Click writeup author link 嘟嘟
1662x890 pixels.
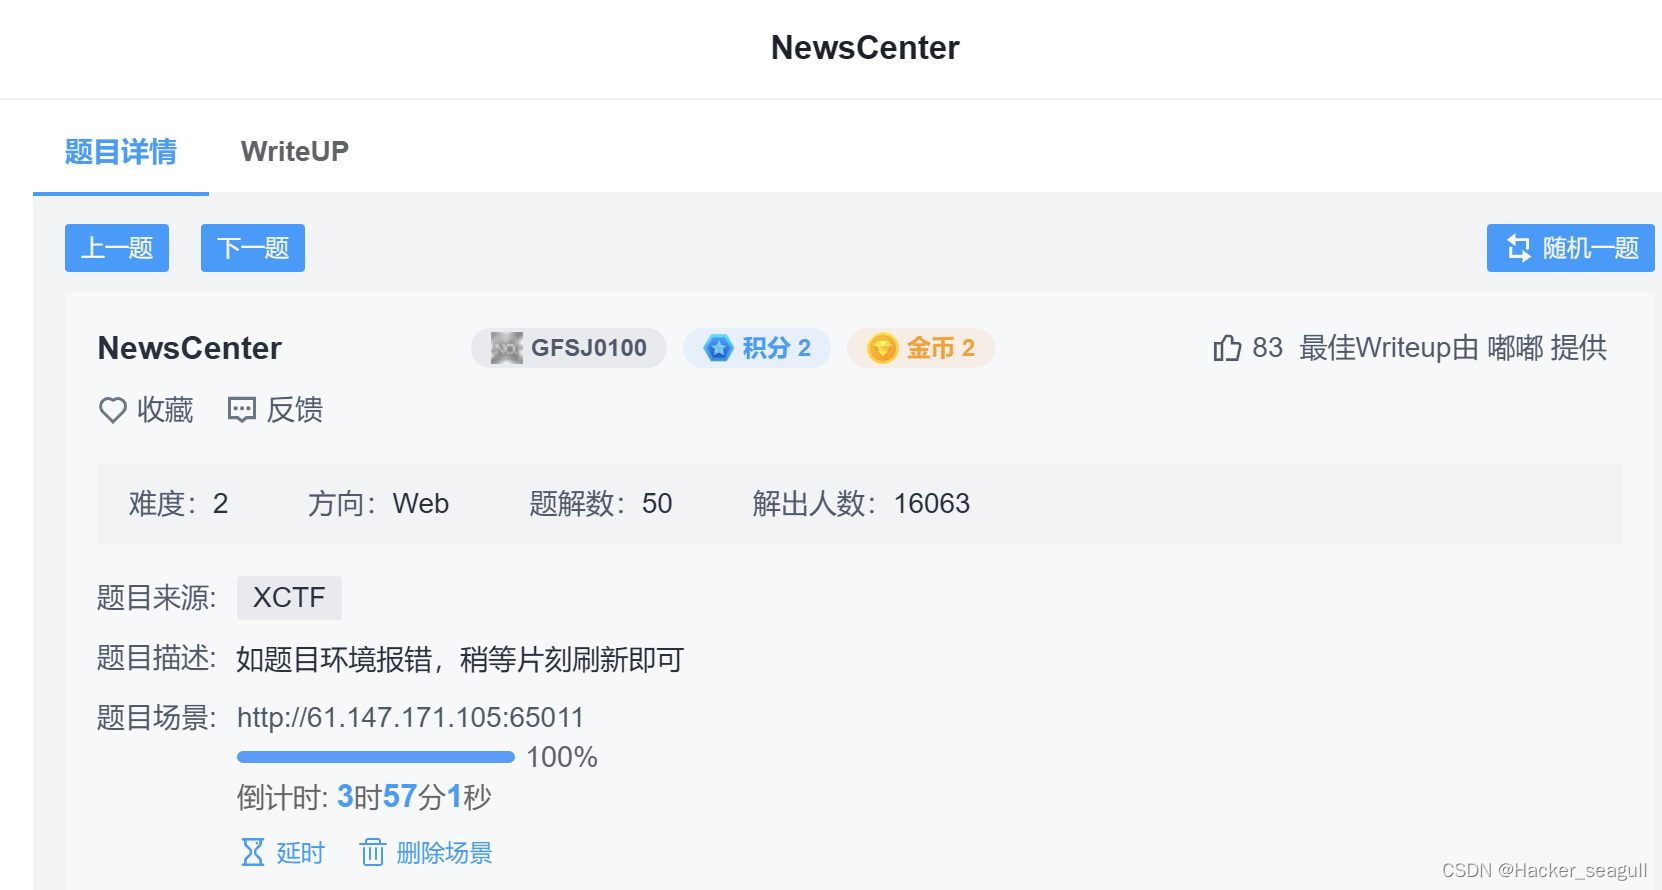pos(1517,347)
